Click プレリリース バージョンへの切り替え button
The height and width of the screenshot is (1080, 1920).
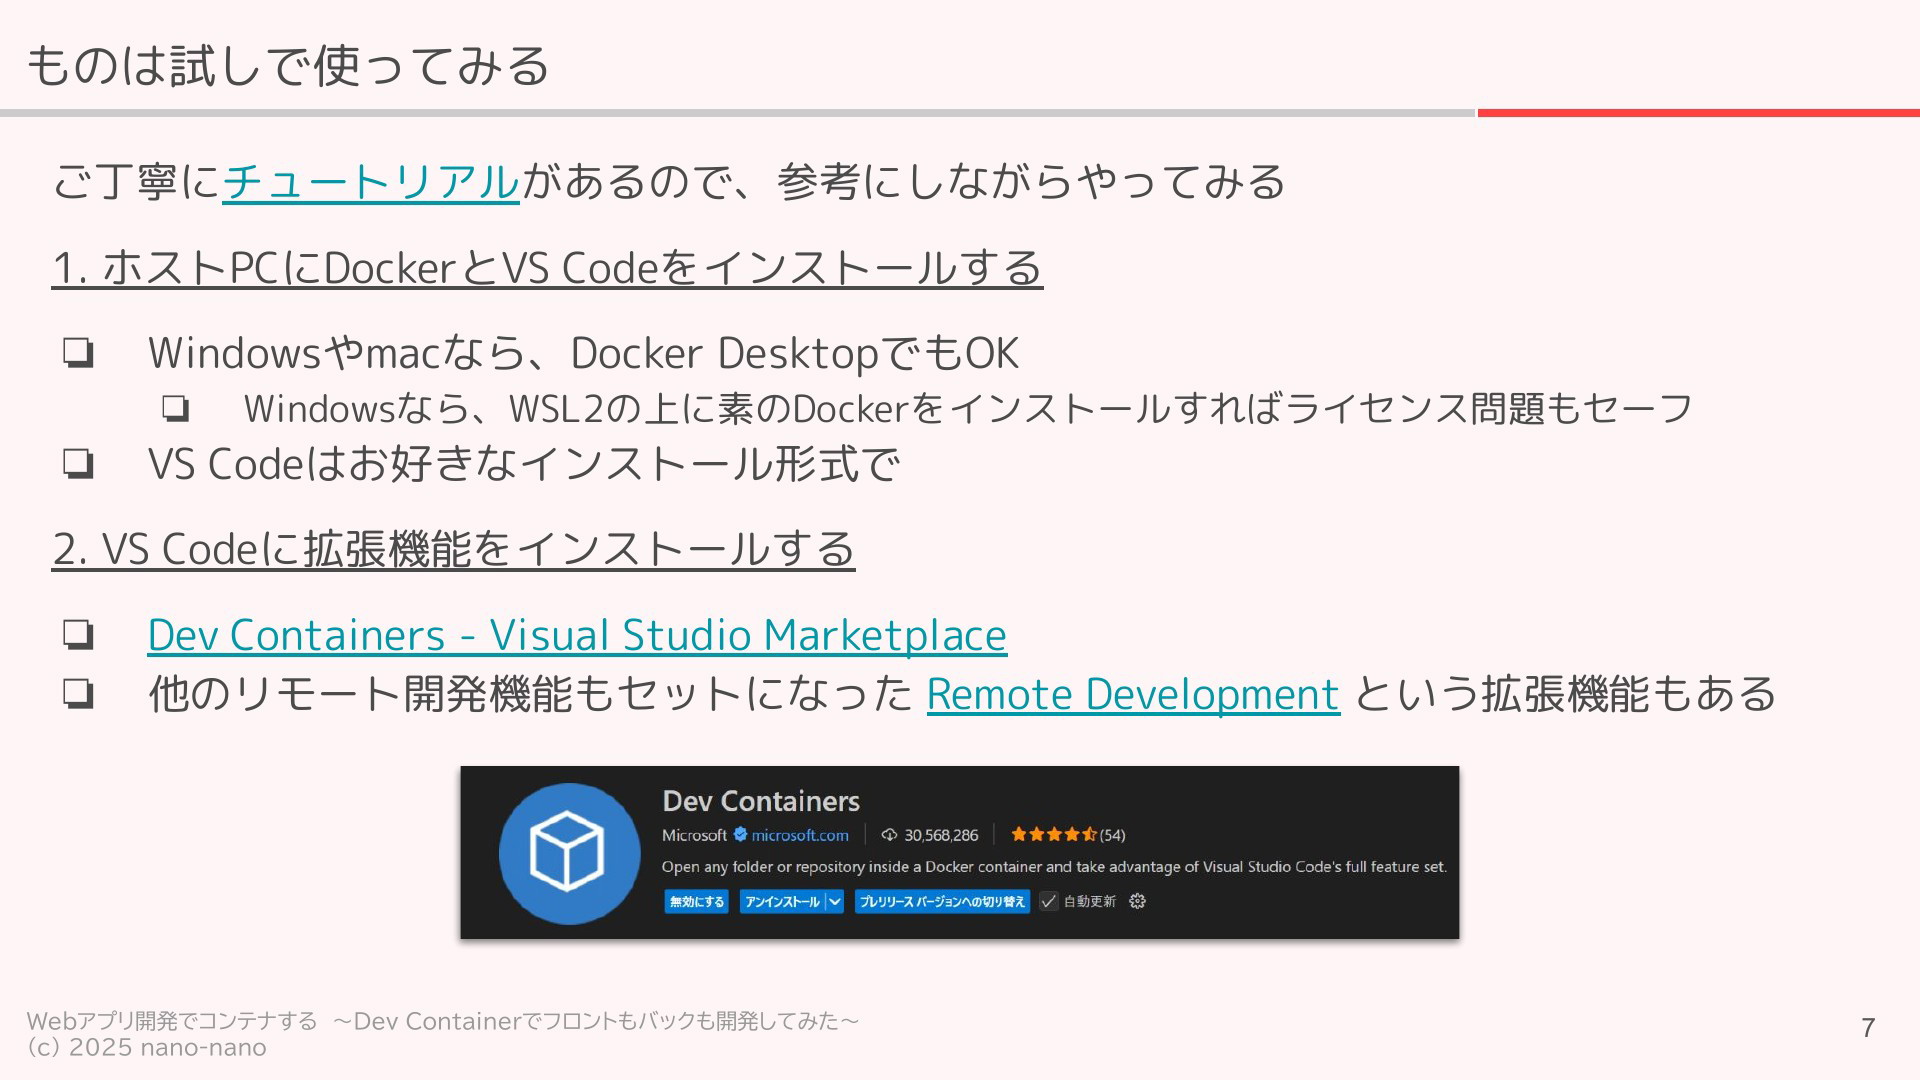coord(942,902)
